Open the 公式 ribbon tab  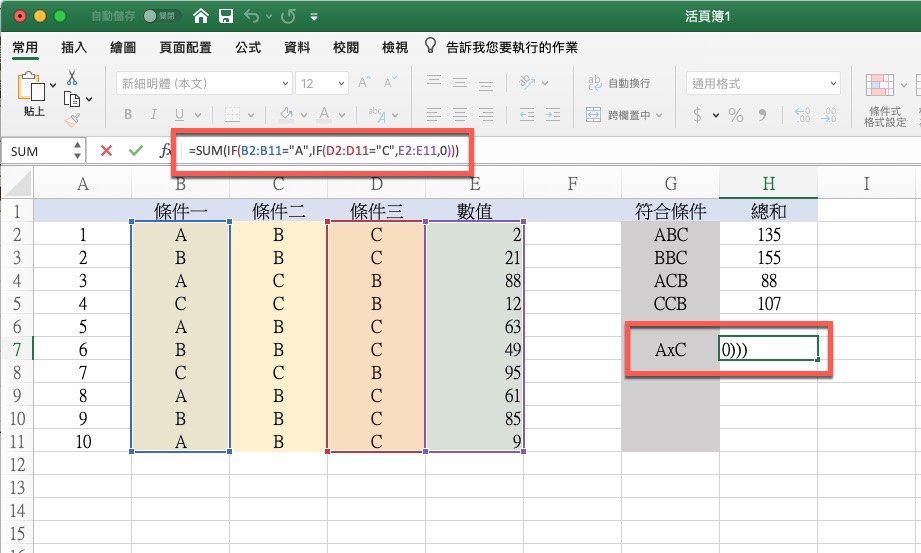(x=248, y=48)
